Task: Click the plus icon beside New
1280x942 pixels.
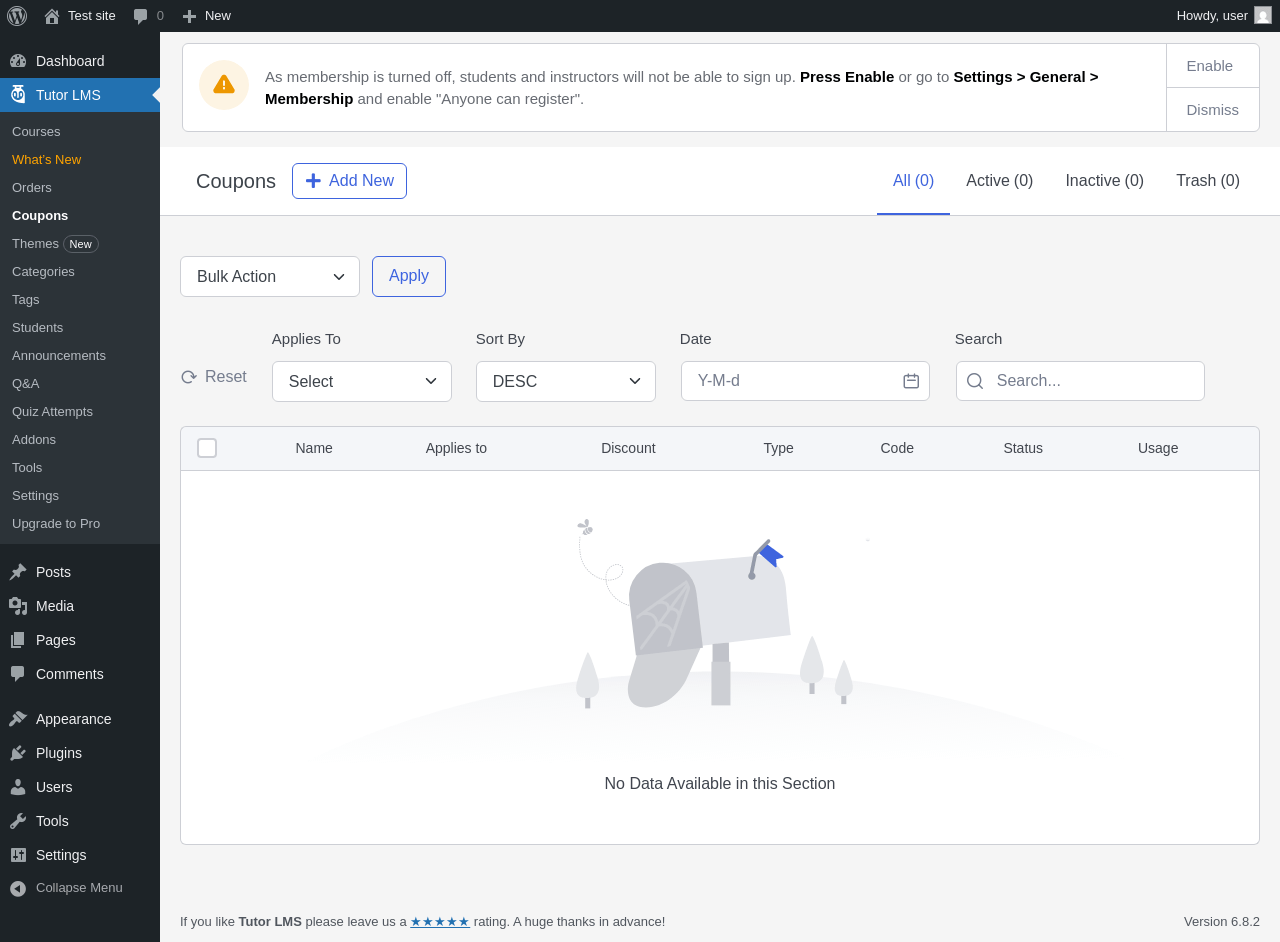Action: coord(189,16)
